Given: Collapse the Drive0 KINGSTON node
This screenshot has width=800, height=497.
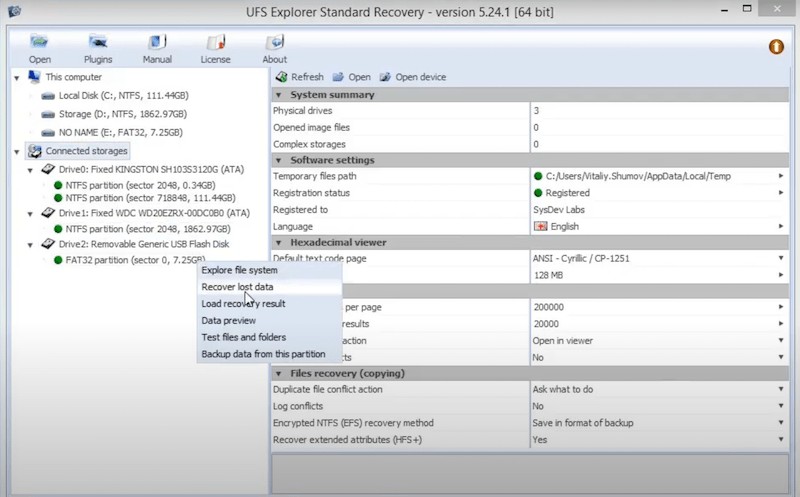Looking at the screenshot, I should [x=30, y=170].
